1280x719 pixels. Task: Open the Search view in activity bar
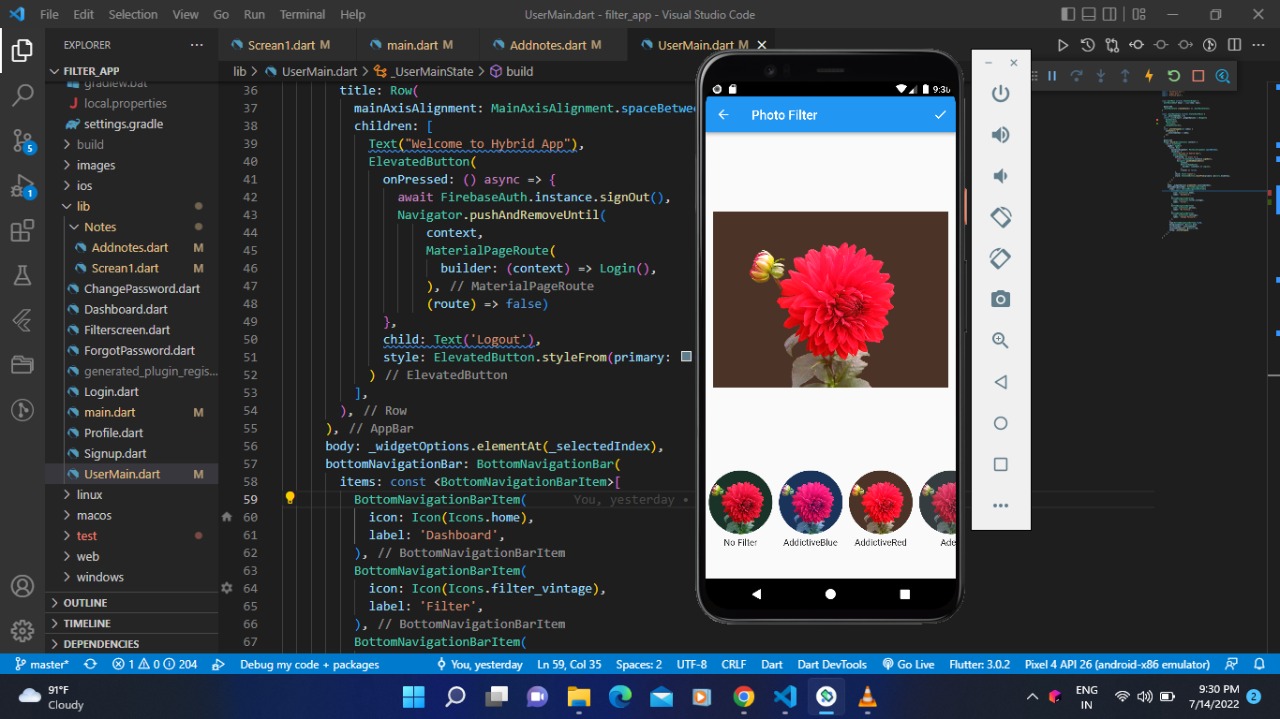pyautogui.click(x=22, y=96)
